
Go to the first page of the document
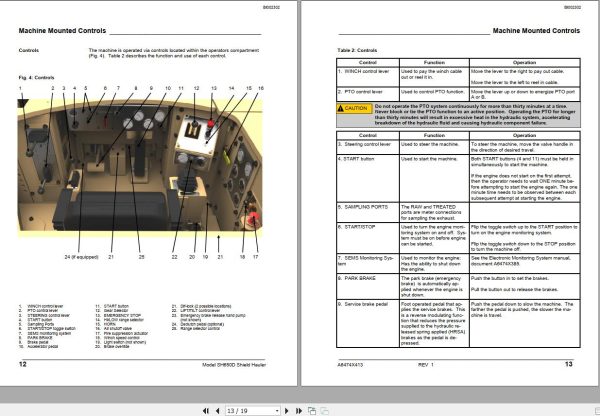click(x=205, y=411)
